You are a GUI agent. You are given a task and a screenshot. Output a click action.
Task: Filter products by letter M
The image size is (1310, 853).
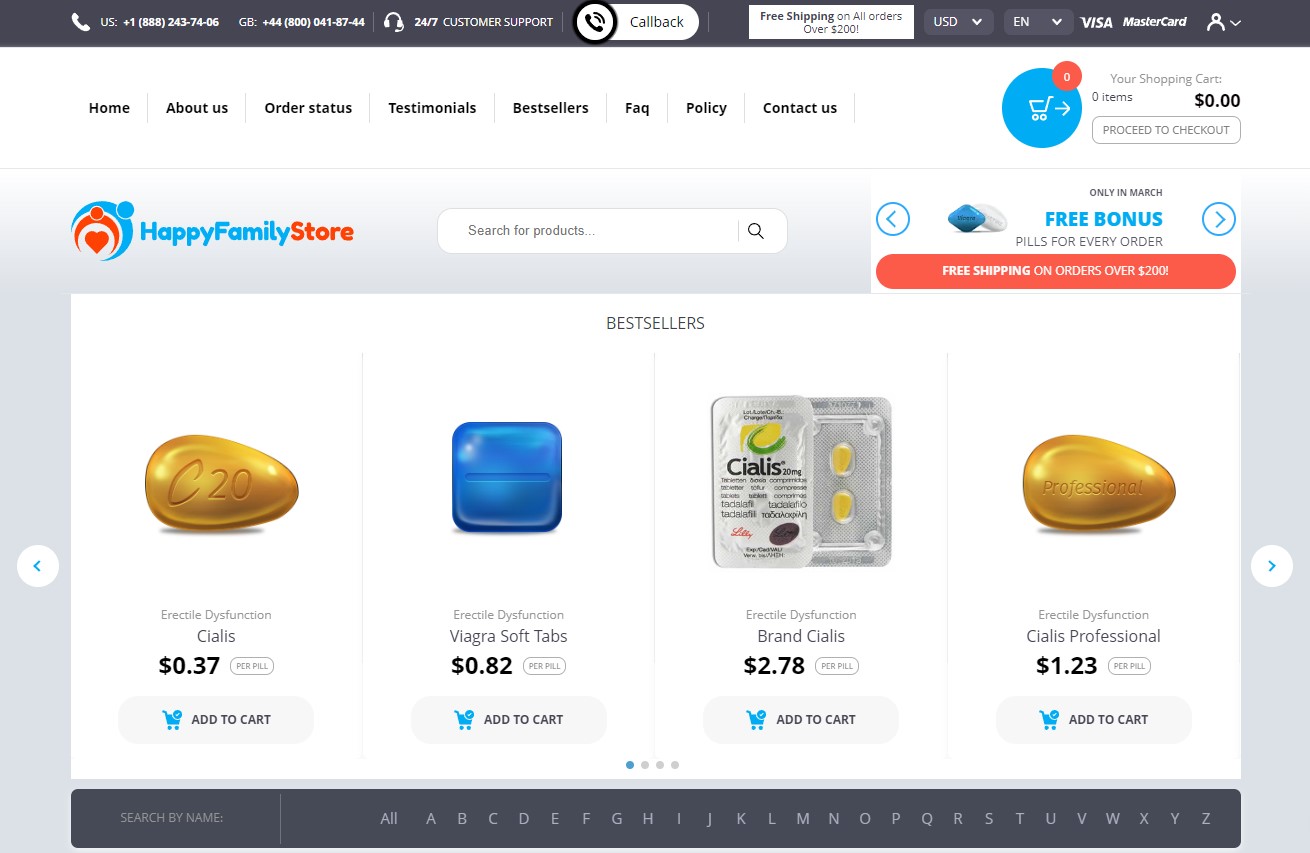(803, 818)
